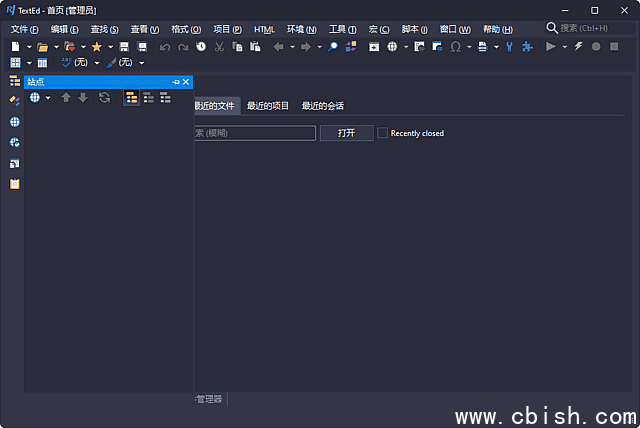Open the 文件(F) menu
The width and height of the screenshot is (640, 428).
[x=24, y=29]
